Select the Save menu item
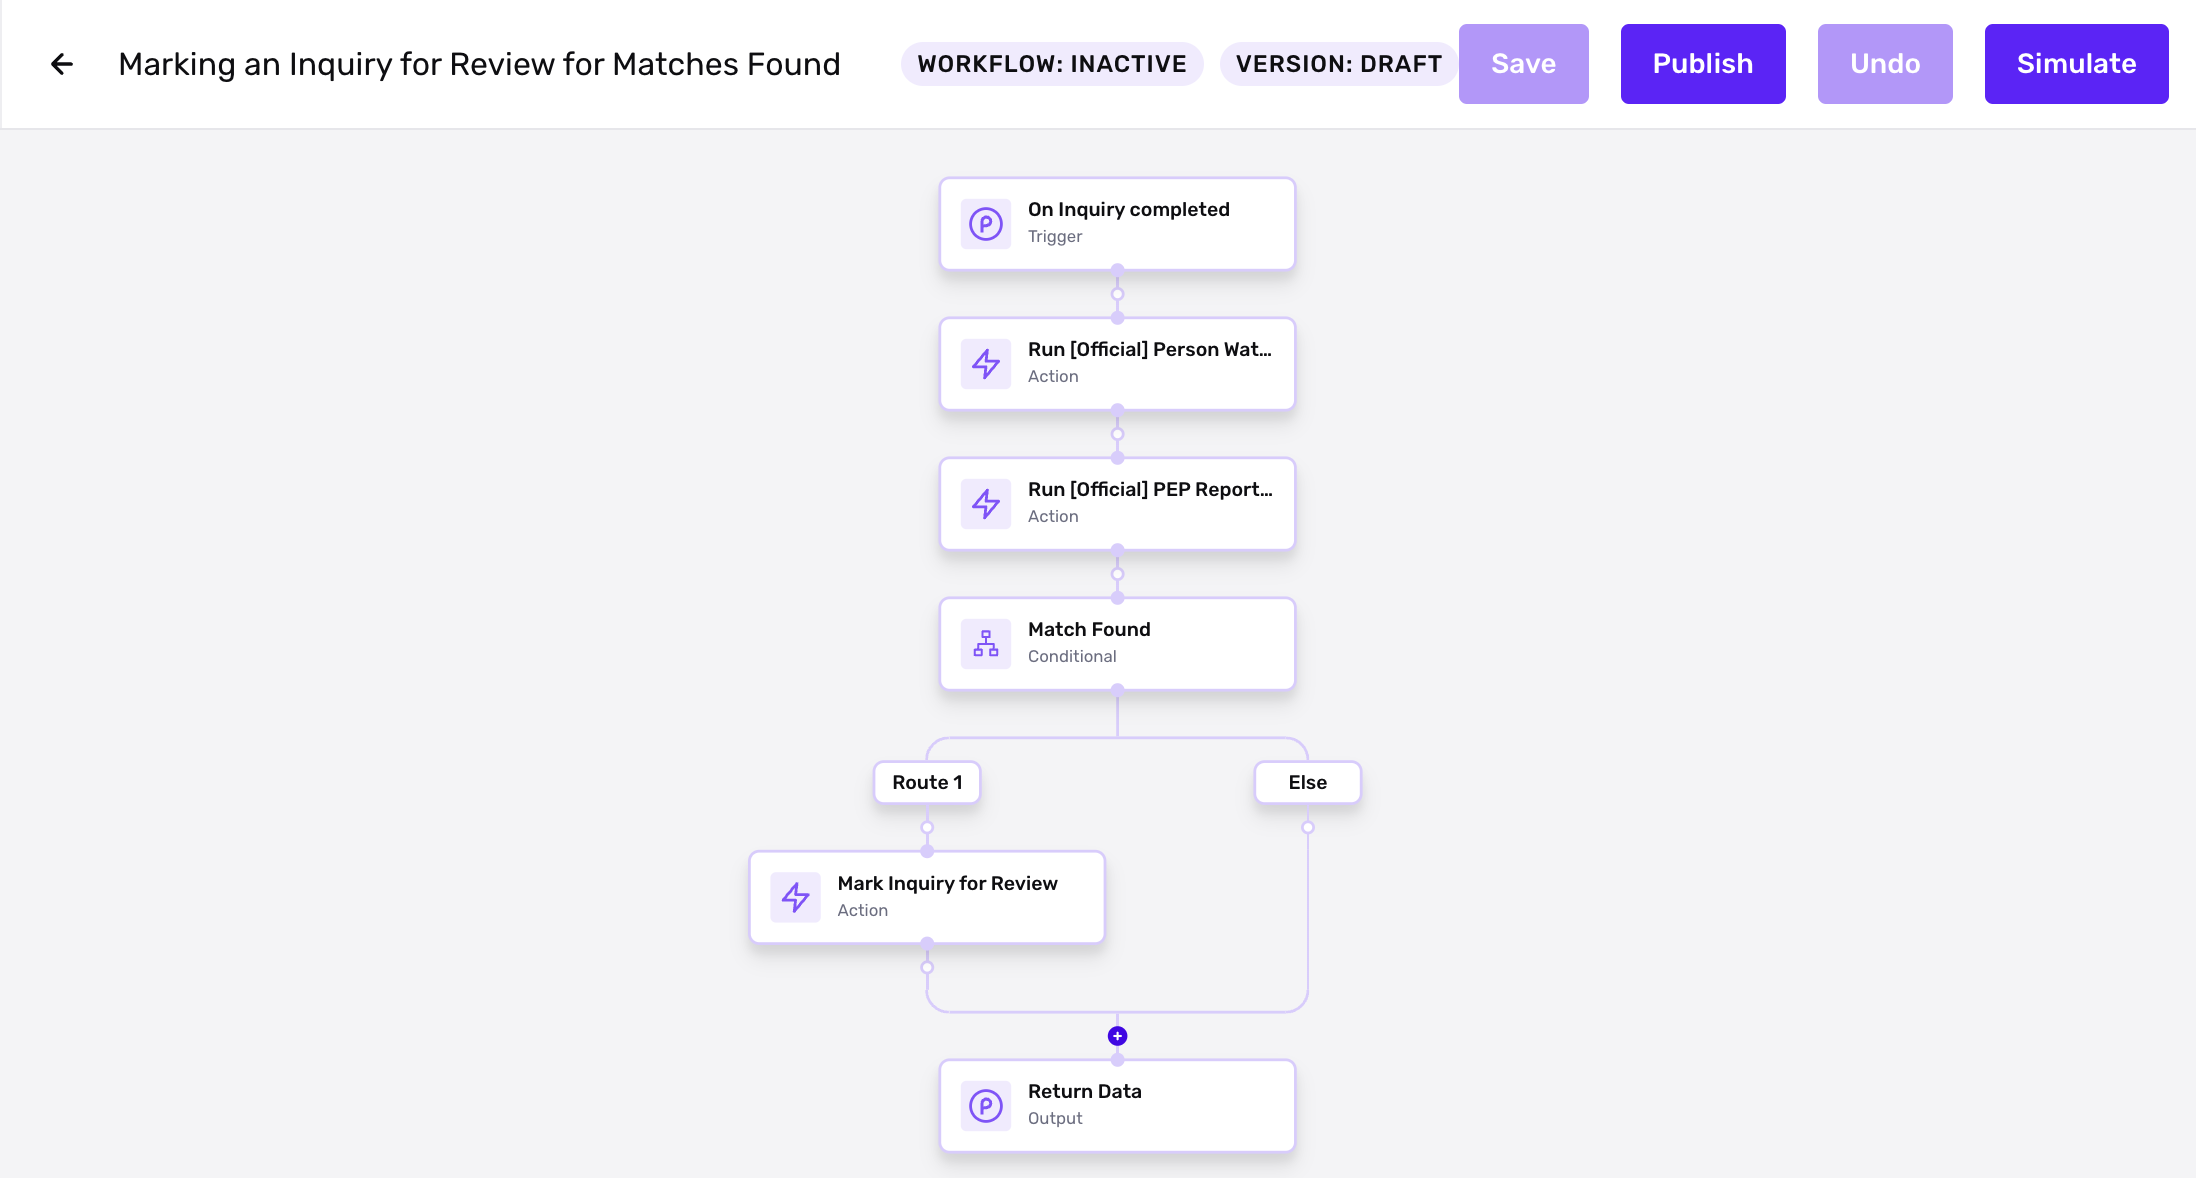 (1522, 64)
